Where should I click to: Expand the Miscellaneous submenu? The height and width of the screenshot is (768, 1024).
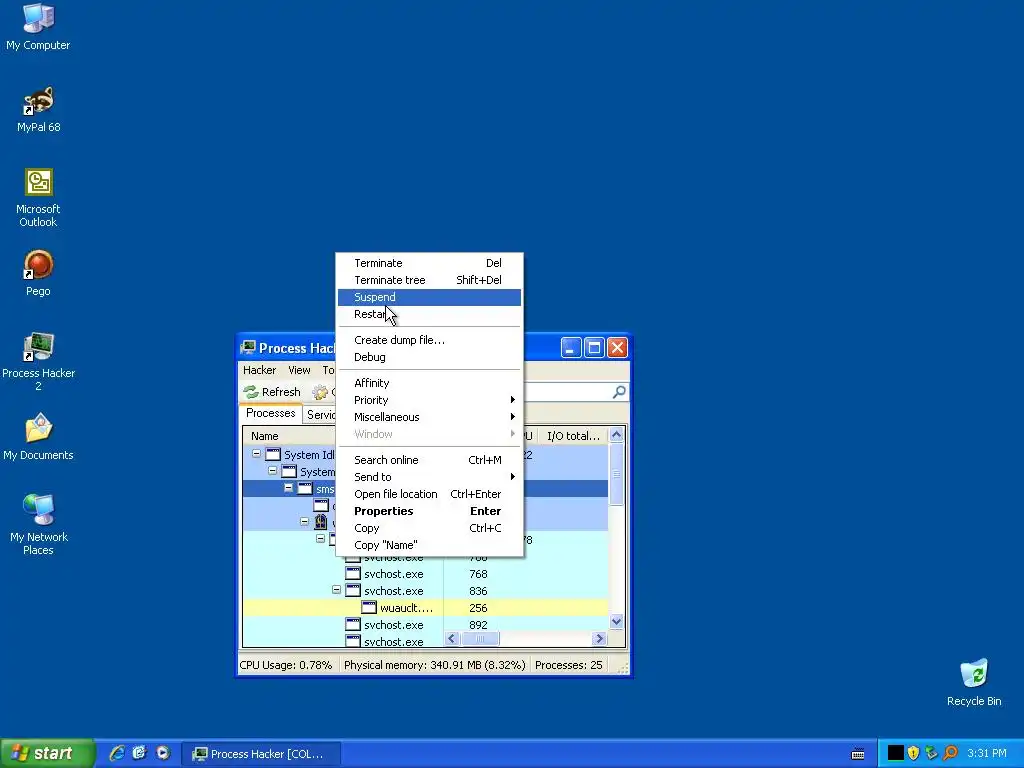tap(429, 417)
